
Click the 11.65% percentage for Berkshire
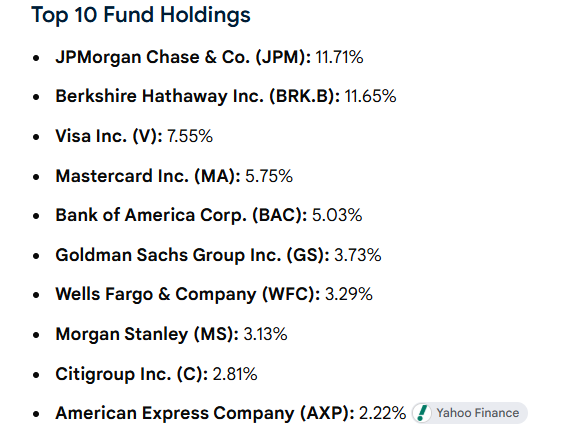pyautogui.click(x=370, y=96)
